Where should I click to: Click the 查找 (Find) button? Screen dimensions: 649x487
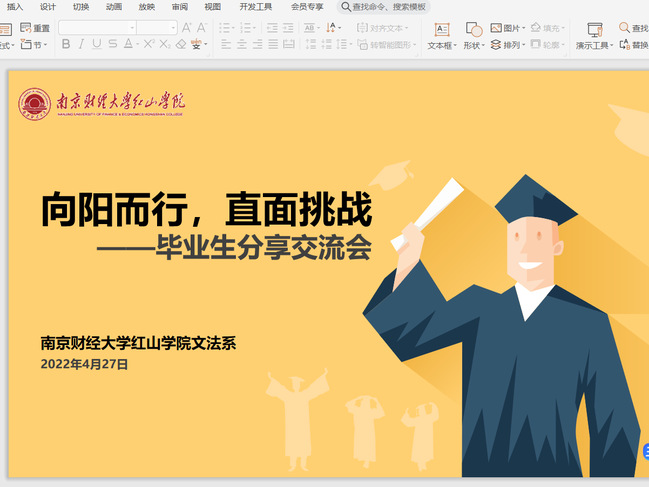pyautogui.click(x=634, y=28)
